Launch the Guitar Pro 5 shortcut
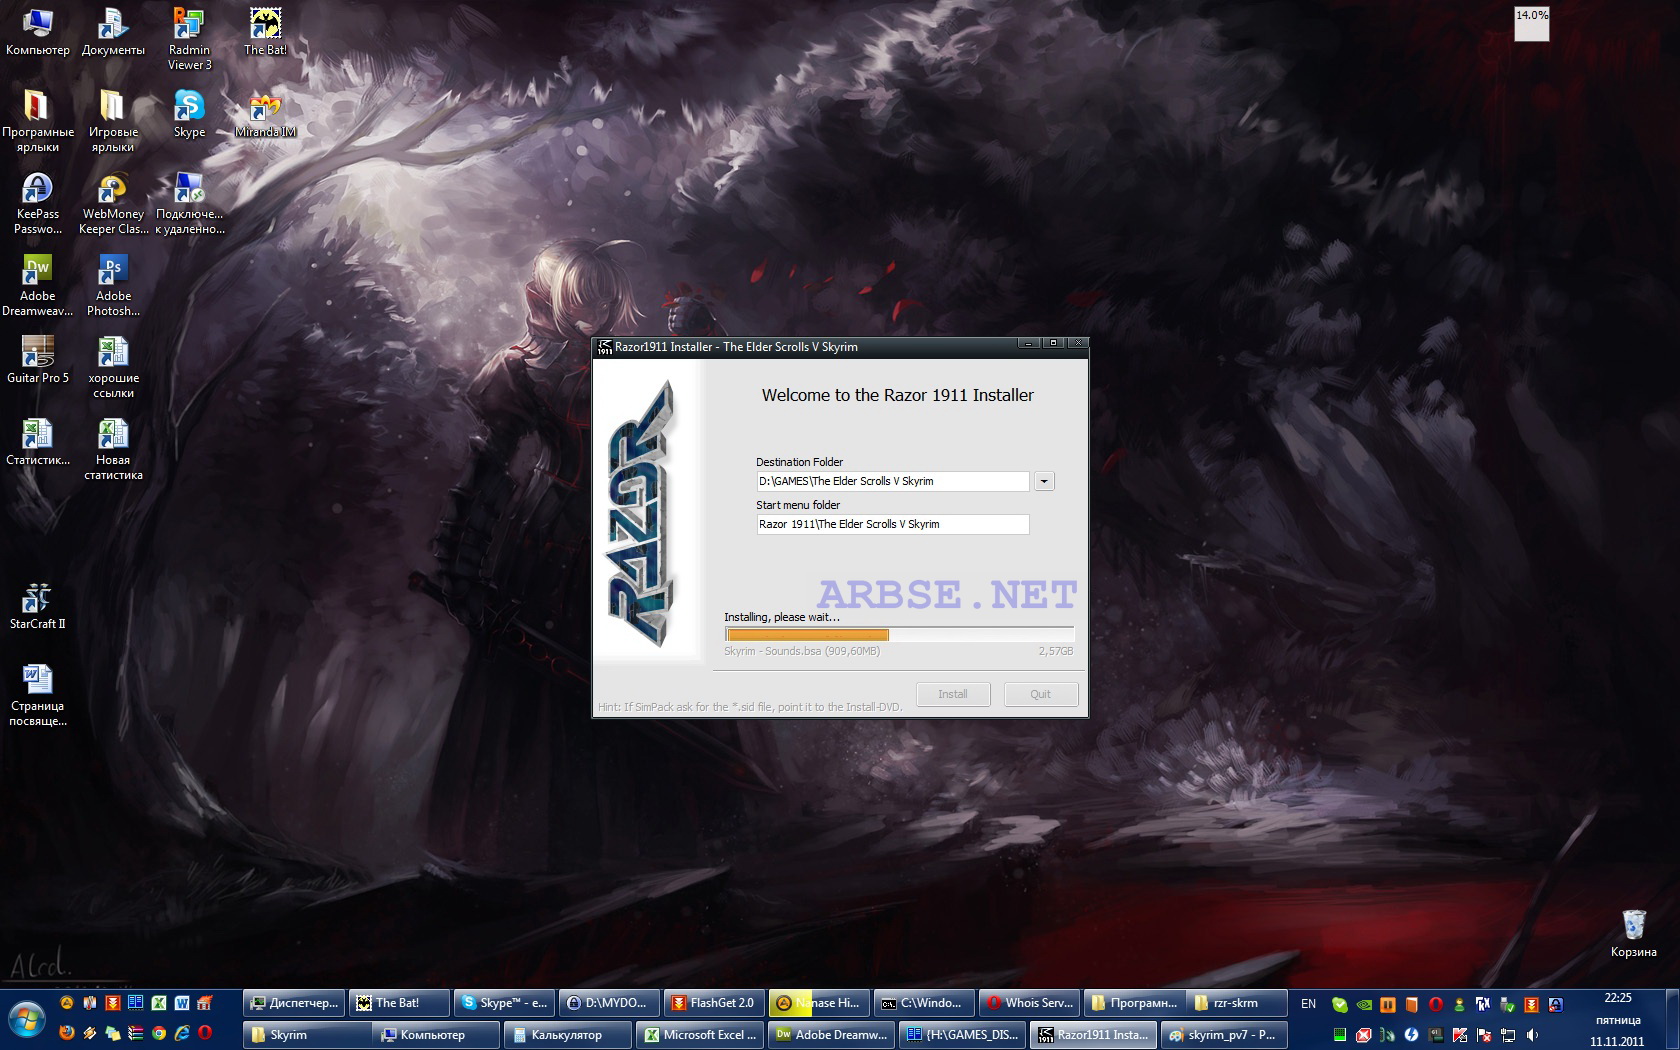This screenshot has width=1680, height=1050. coord(37,360)
